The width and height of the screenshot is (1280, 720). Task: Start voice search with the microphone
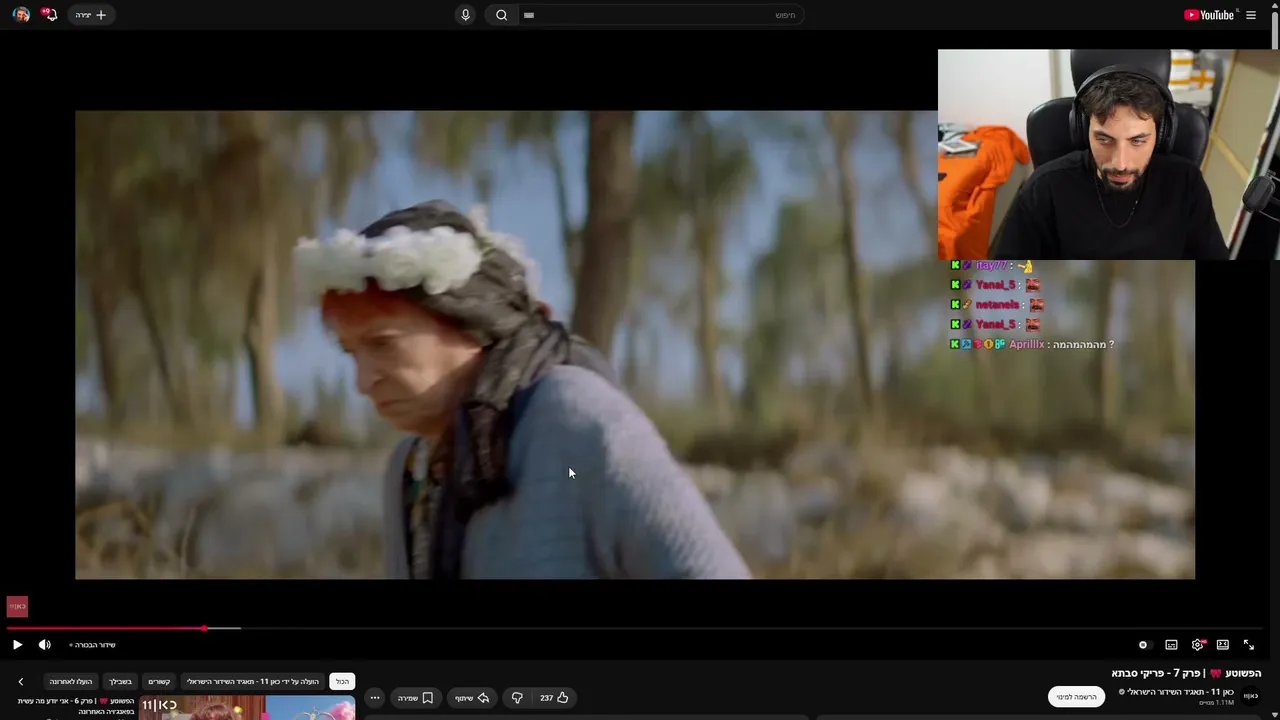[x=465, y=15]
